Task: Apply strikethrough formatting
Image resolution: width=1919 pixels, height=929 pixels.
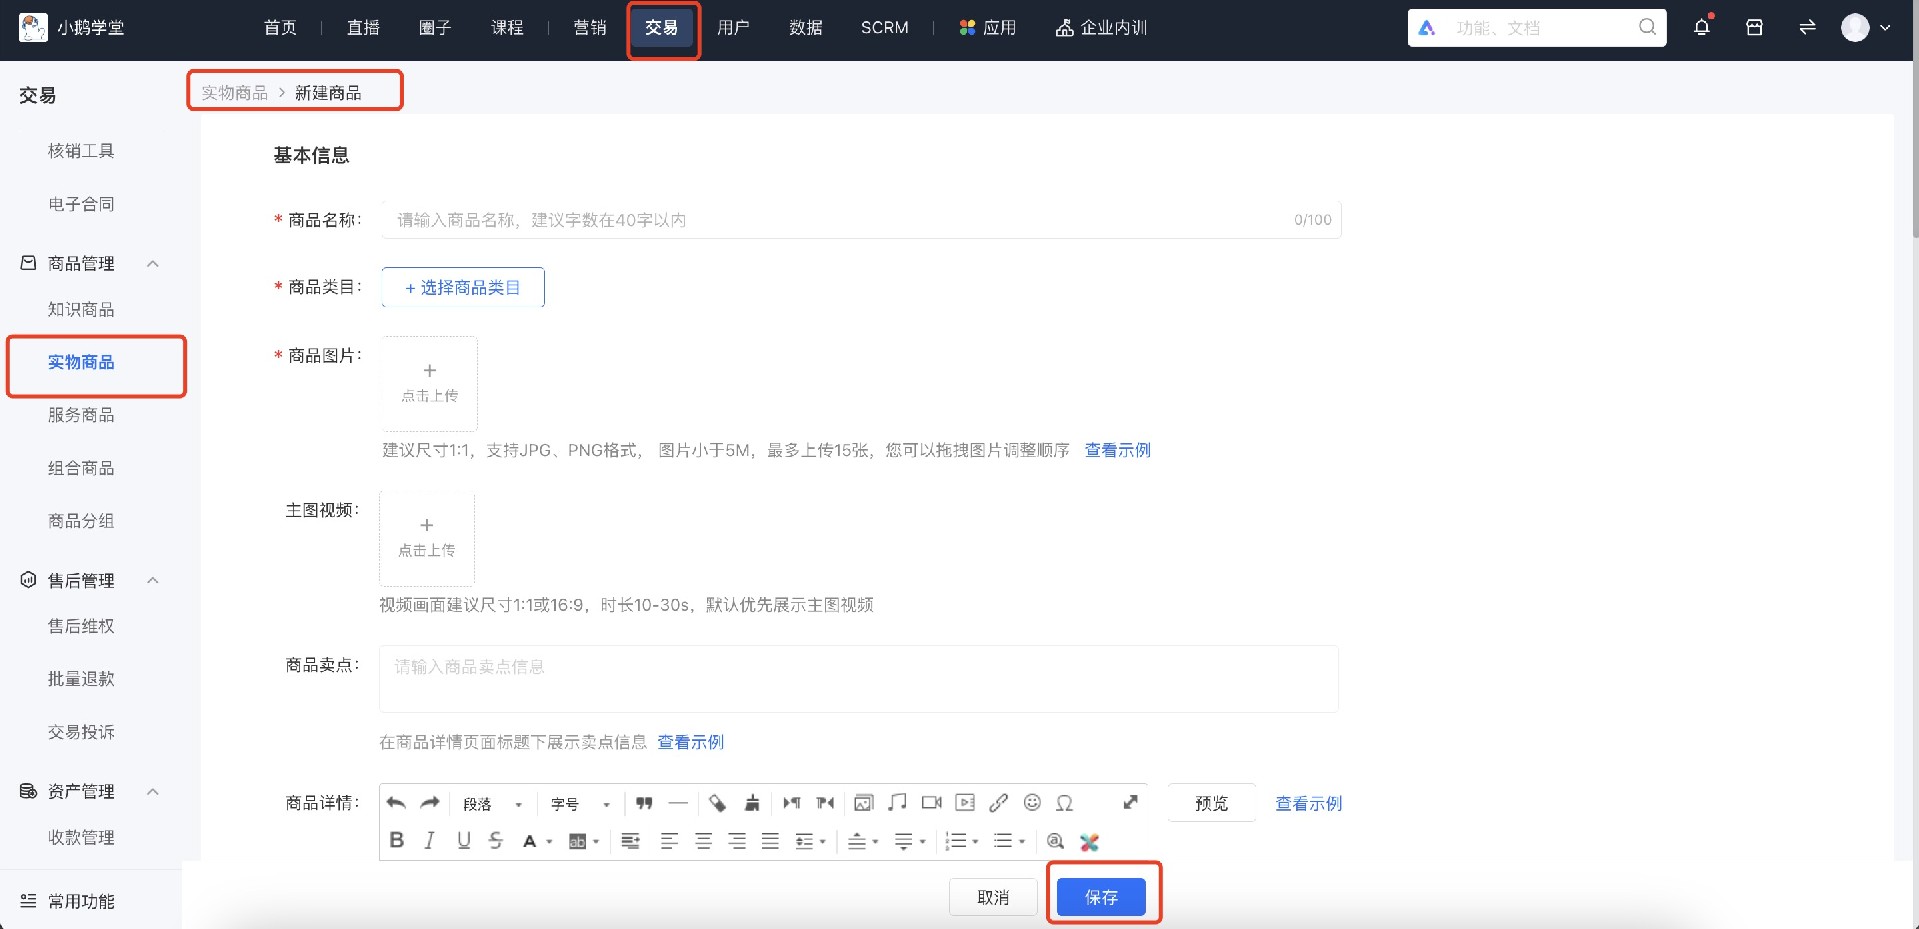Action: pos(496,841)
